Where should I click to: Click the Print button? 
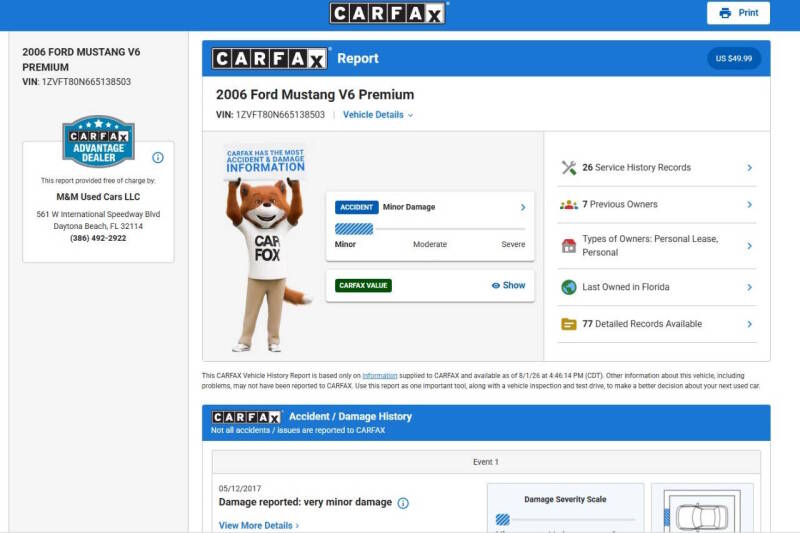tap(738, 13)
